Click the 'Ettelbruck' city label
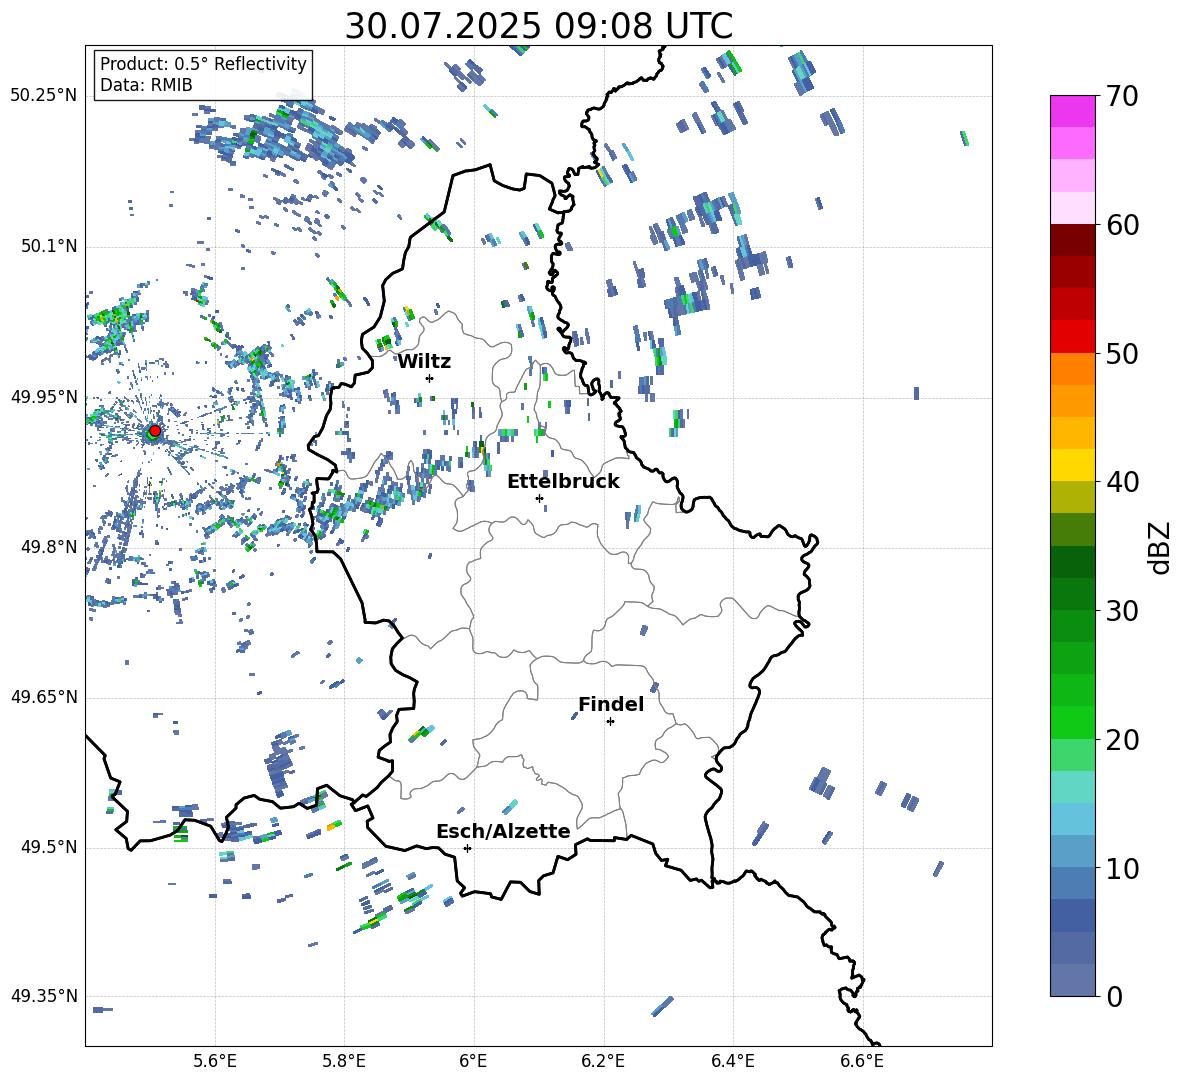 pos(563,482)
